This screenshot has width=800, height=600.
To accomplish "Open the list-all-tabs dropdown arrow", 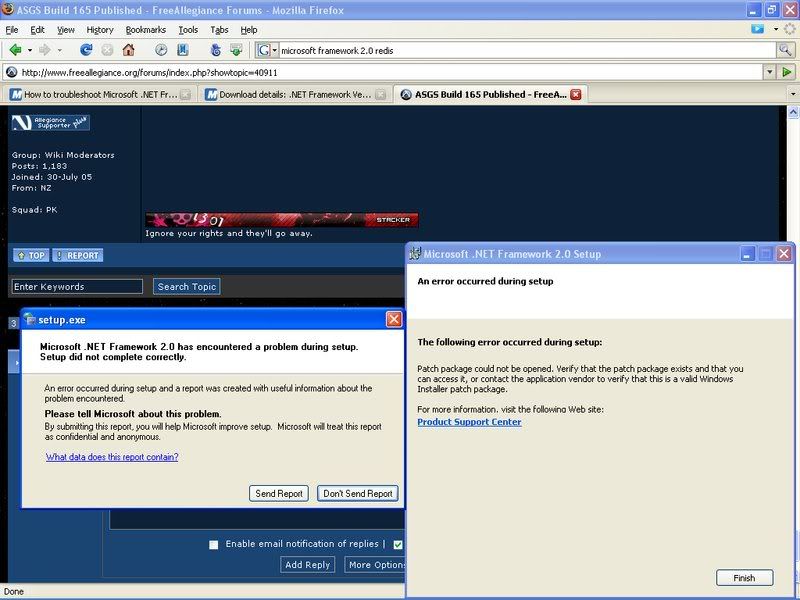I will pos(793,94).
